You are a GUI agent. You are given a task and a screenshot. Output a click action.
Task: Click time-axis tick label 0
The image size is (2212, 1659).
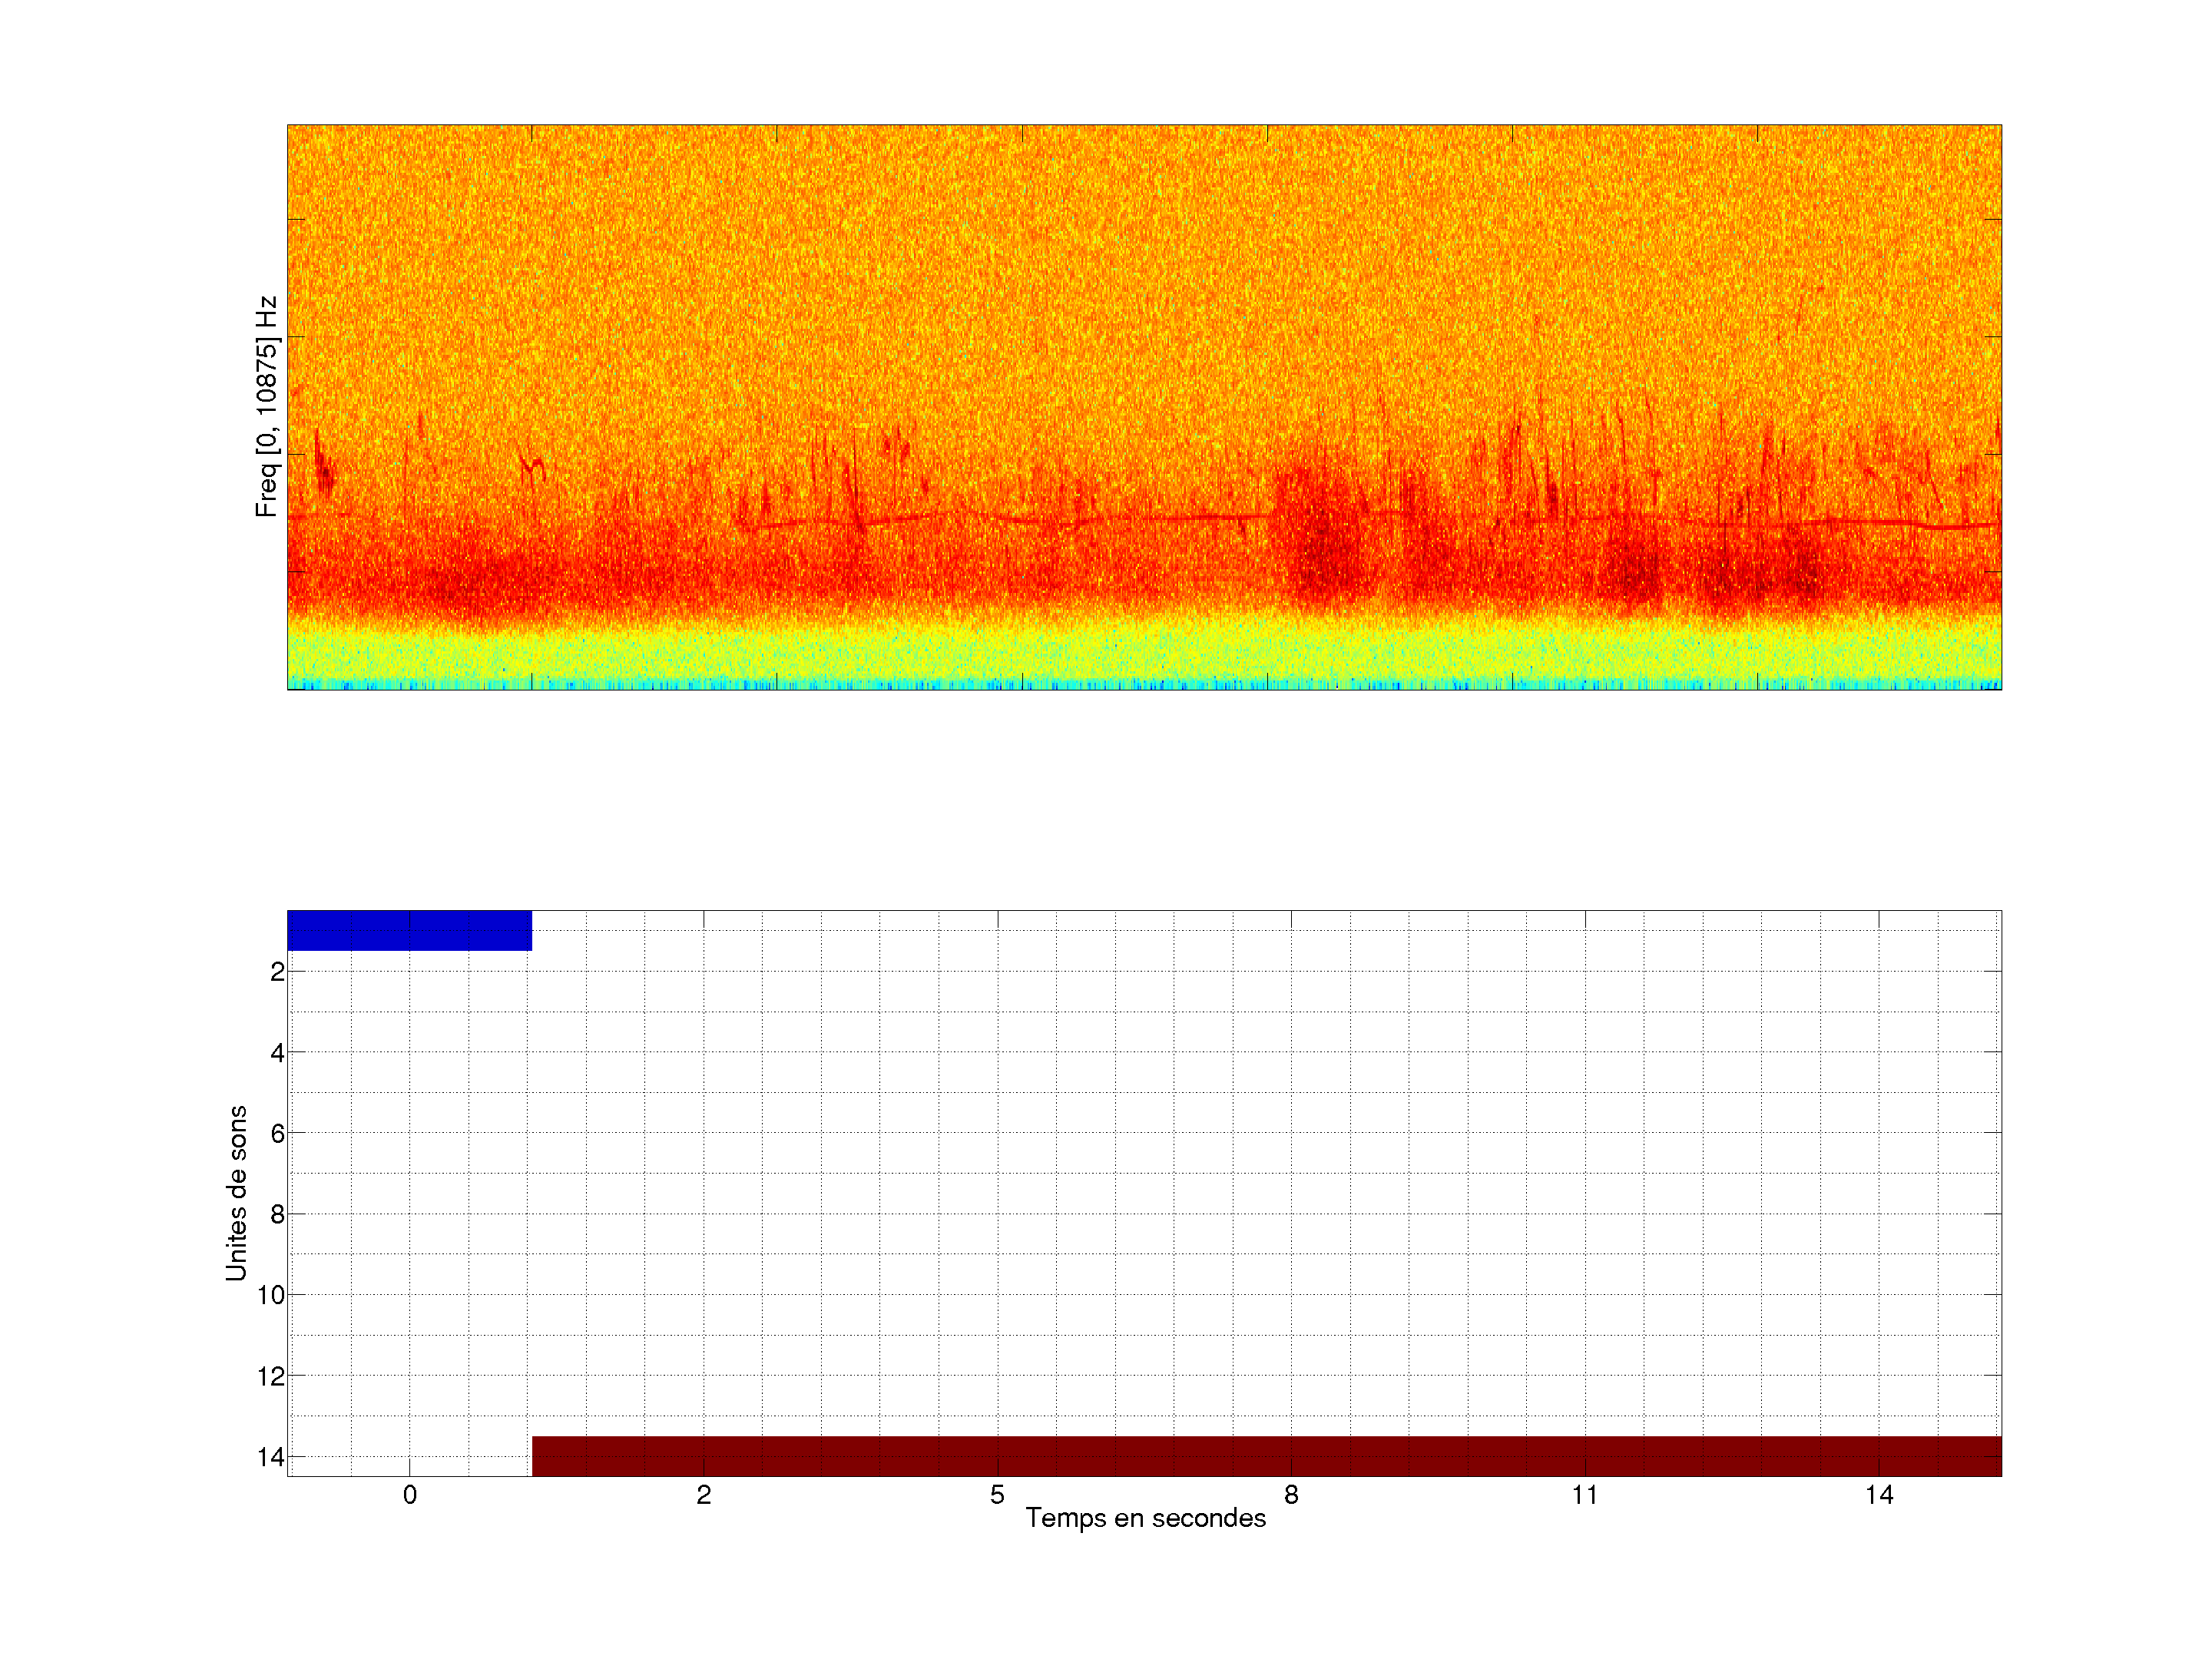(x=410, y=1495)
